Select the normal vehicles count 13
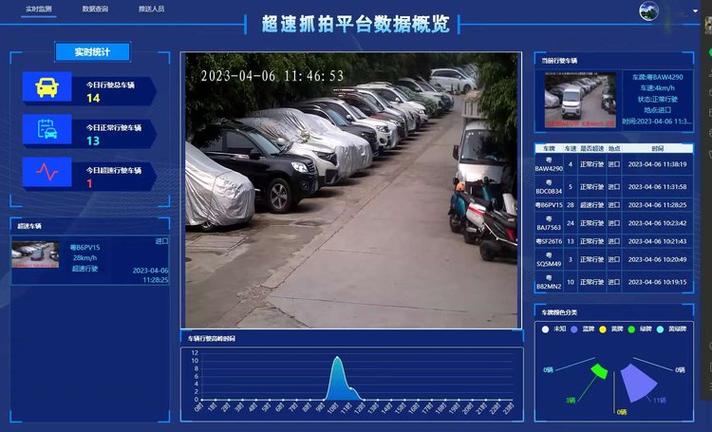The image size is (712, 432). click(x=93, y=141)
